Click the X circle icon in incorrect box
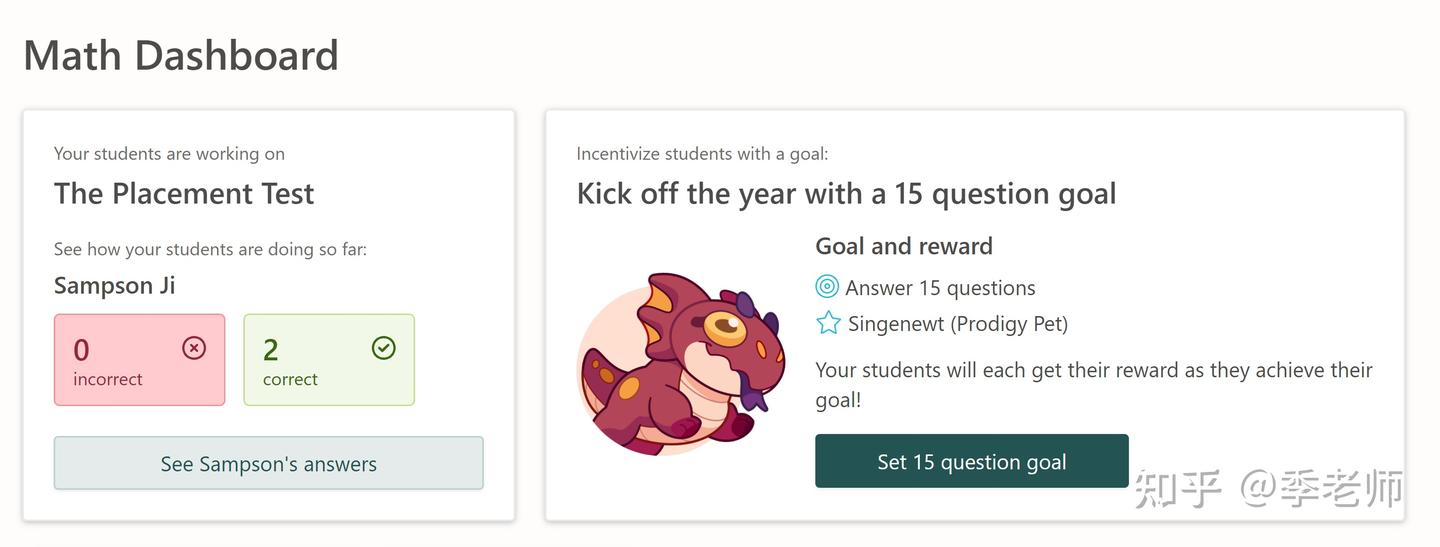The image size is (1440, 547). (x=194, y=348)
